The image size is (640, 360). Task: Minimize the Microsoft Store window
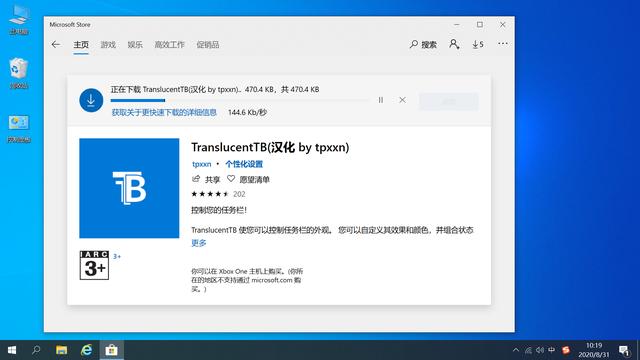[x=457, y=24]
